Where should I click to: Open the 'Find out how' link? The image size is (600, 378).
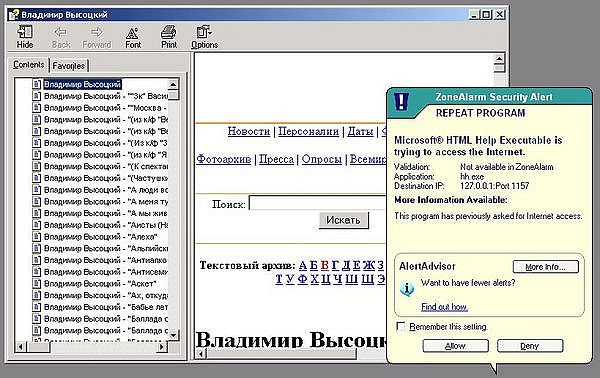444,307
